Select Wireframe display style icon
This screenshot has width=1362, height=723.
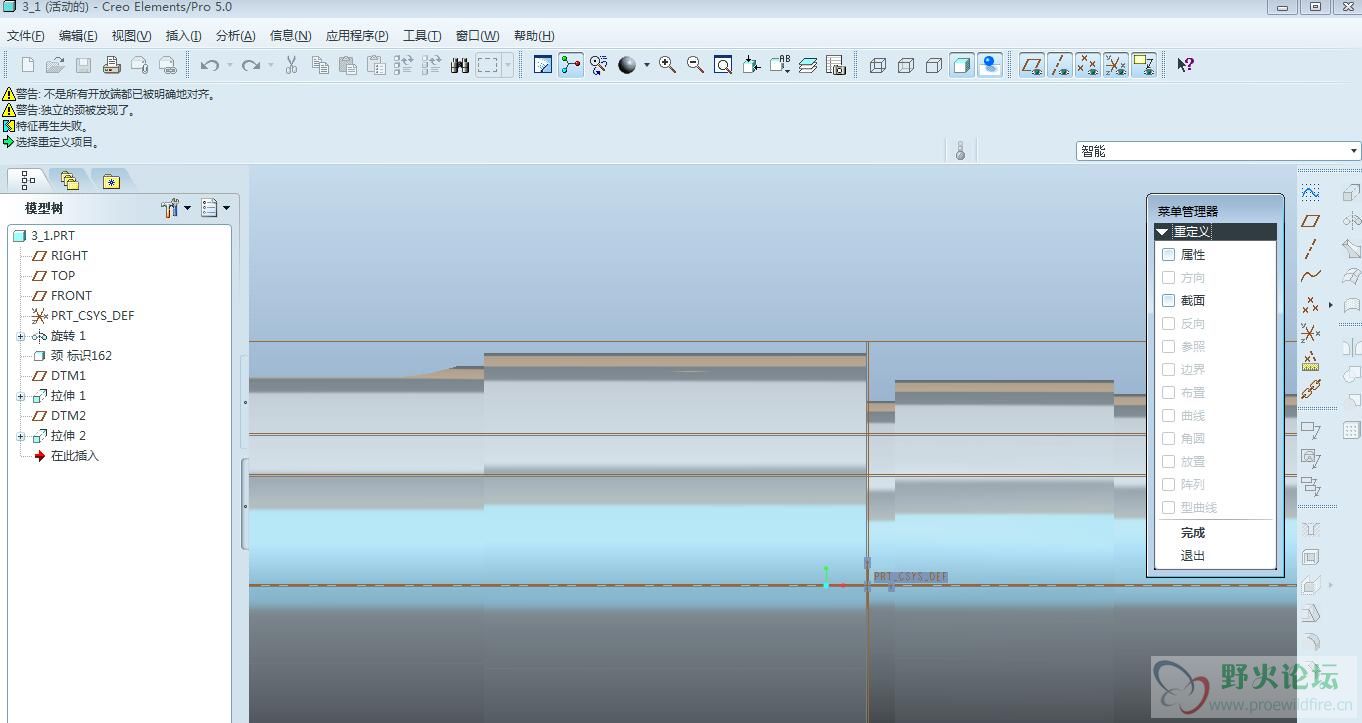point(878,65)
